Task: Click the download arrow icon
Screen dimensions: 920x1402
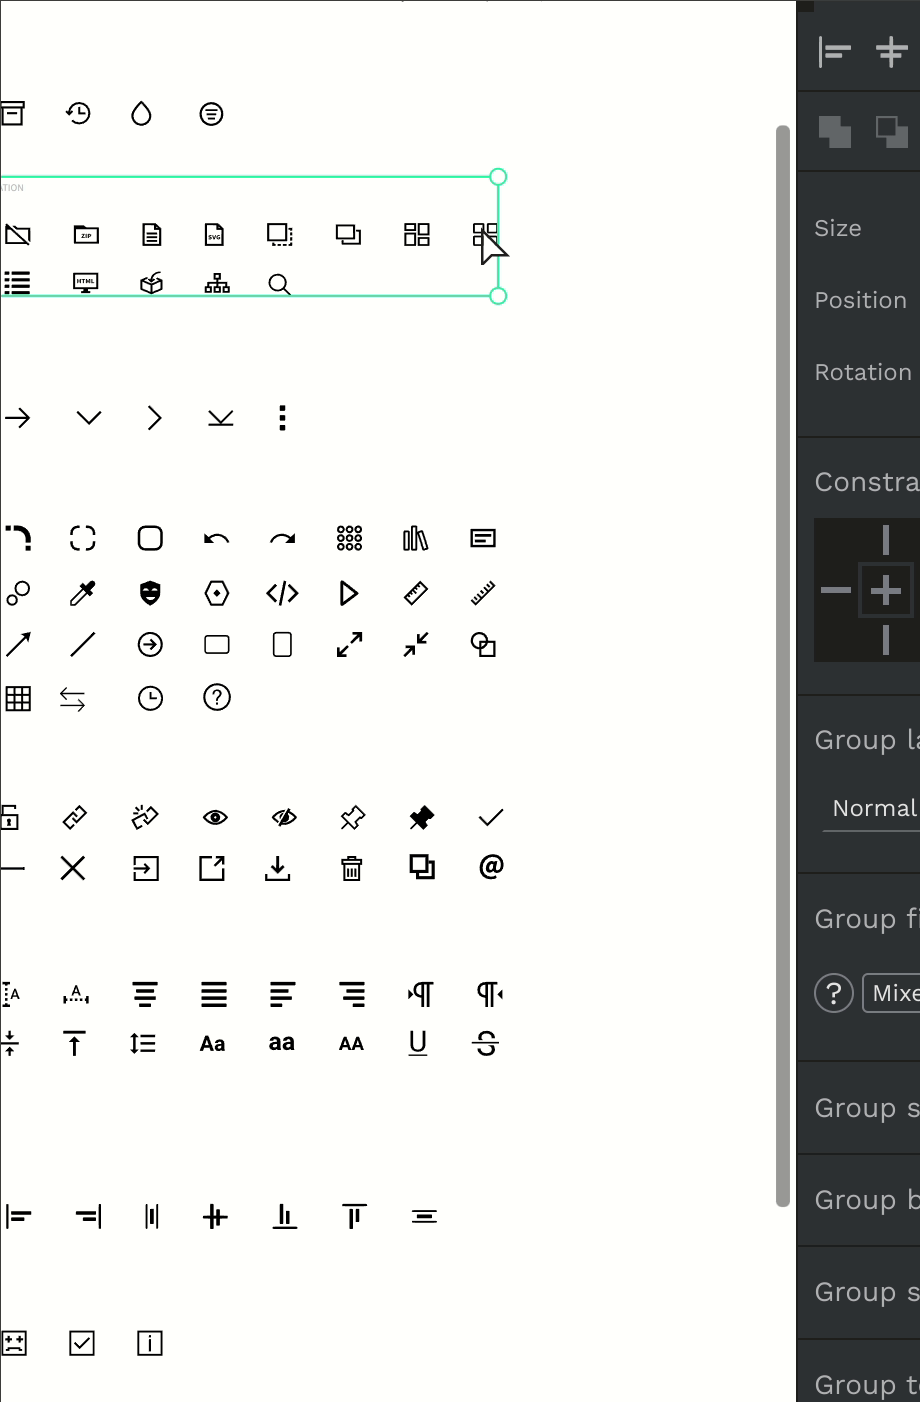Action: point(278,868)
